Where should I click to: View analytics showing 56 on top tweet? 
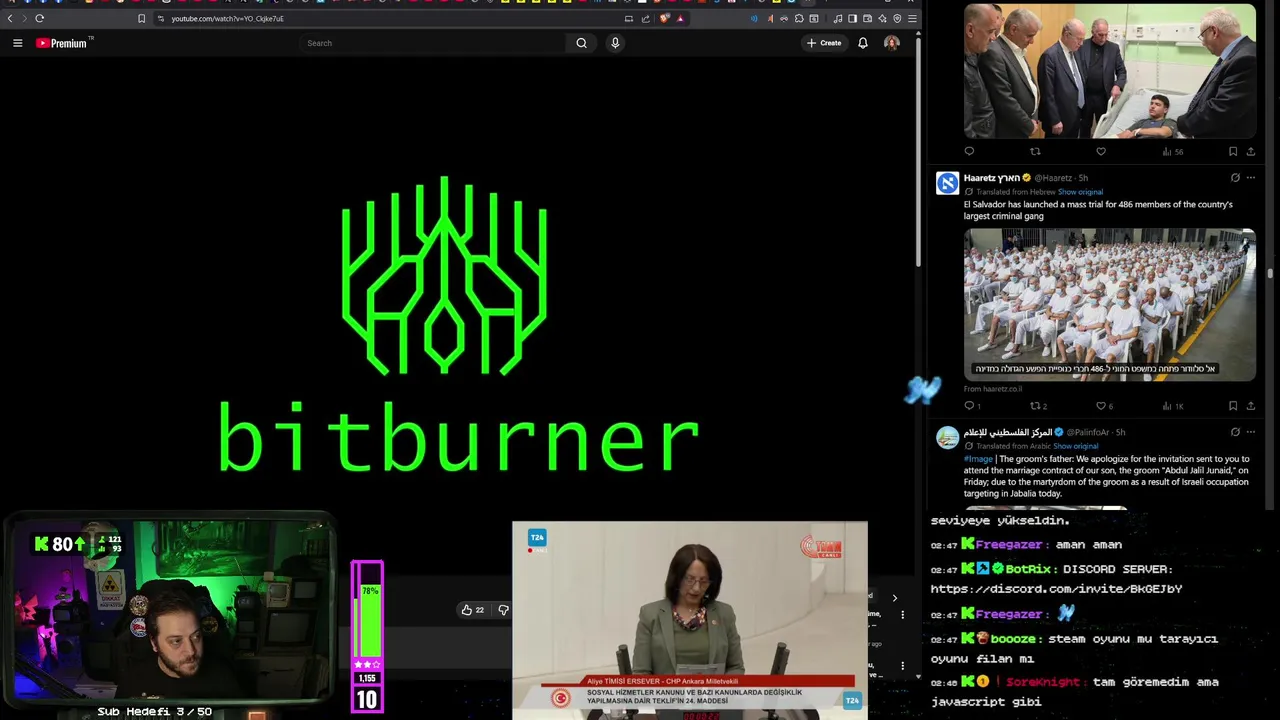[x=1172, y=152]
